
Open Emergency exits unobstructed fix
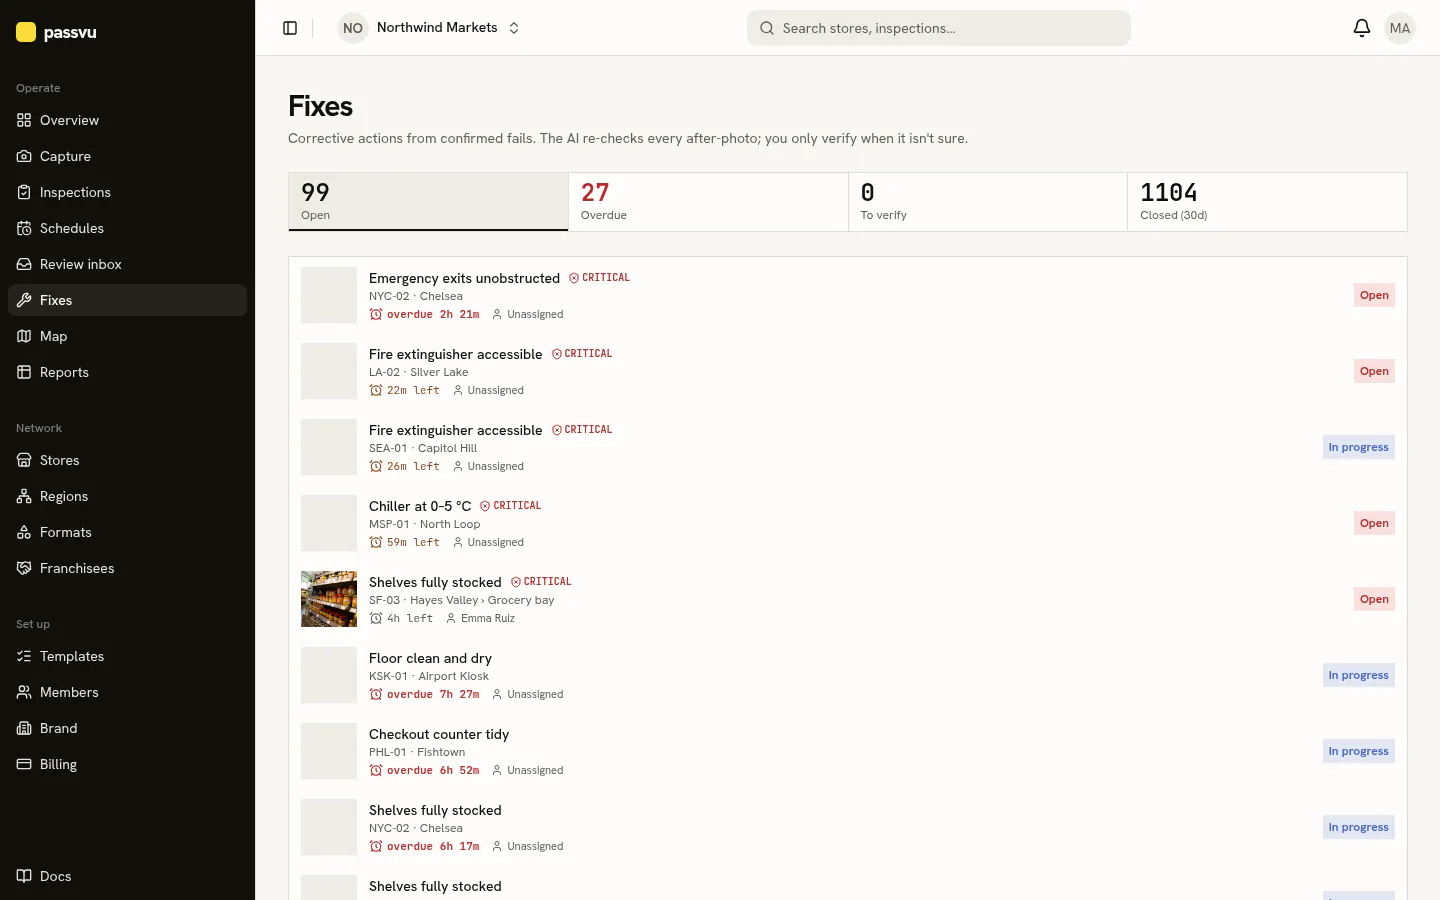pyautogui.click(x=848, y=295)
